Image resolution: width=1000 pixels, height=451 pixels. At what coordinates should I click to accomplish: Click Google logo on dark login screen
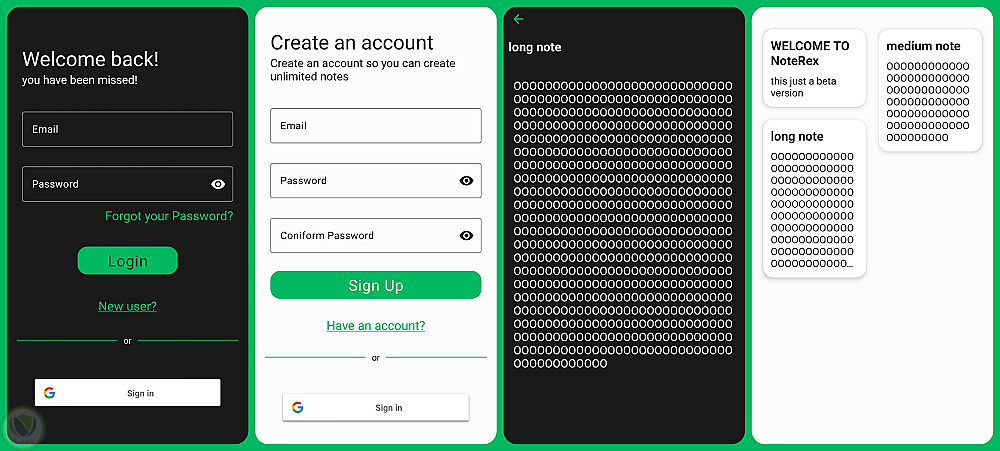pos(49,393)
